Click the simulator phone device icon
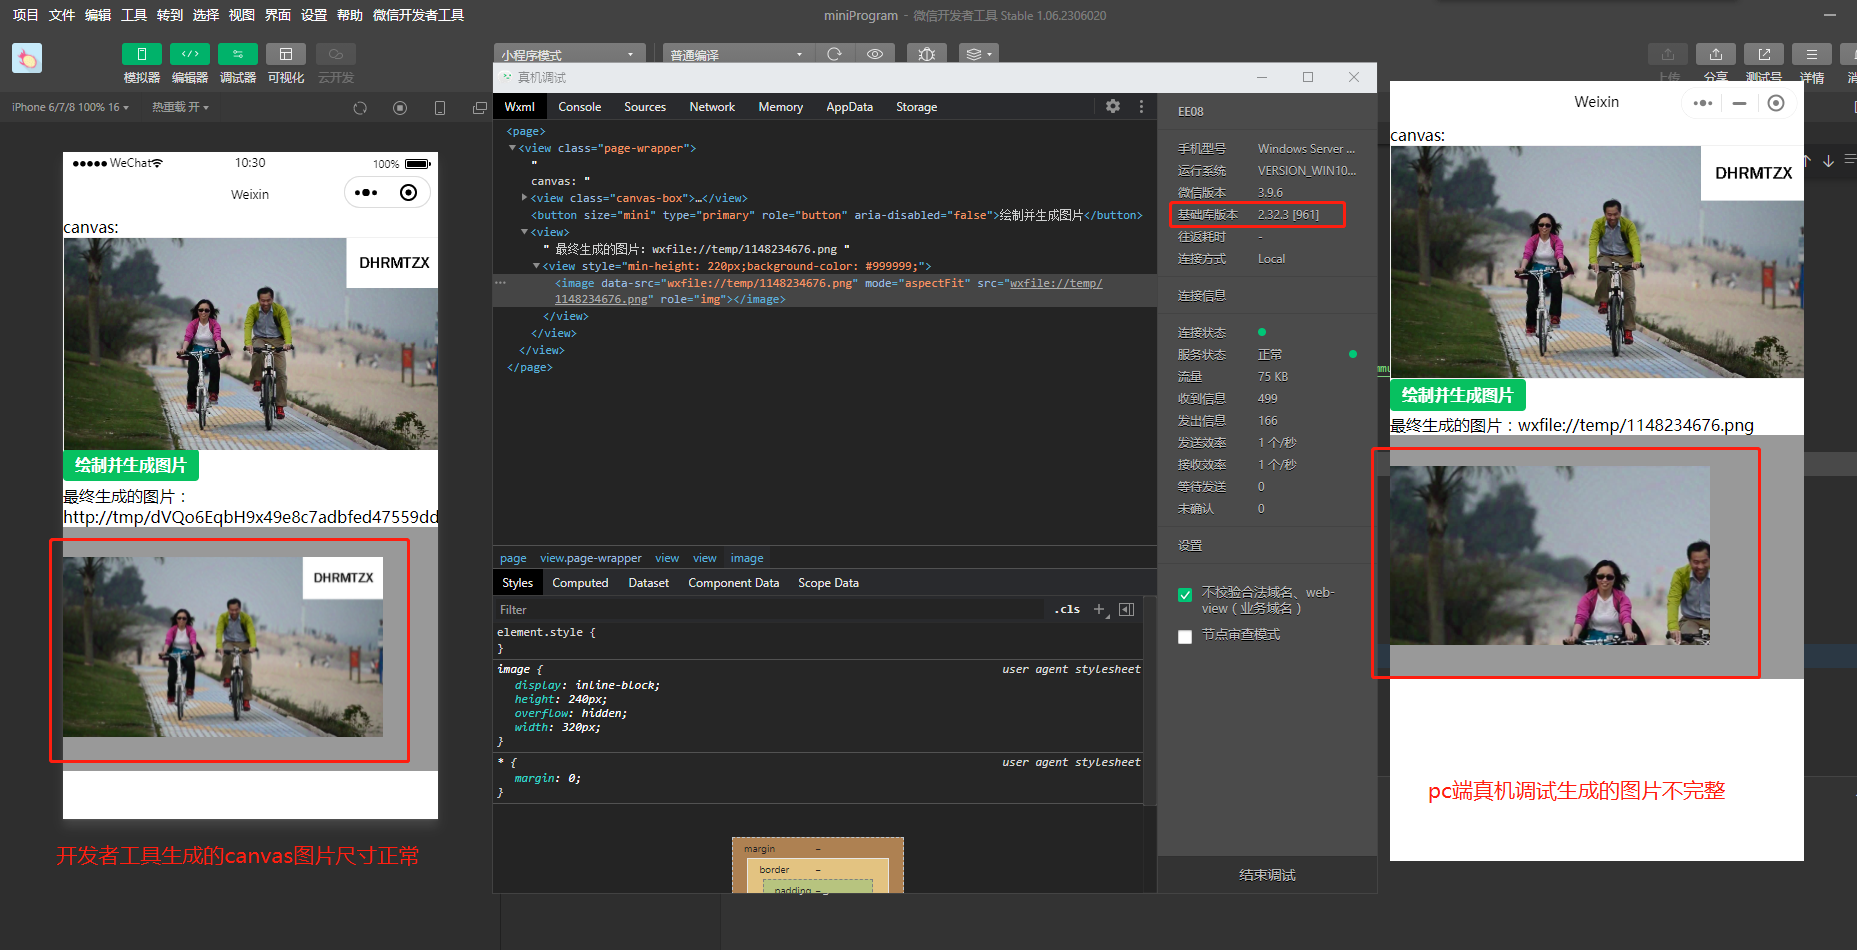The image size is (1857, 950). click(440, 108)
